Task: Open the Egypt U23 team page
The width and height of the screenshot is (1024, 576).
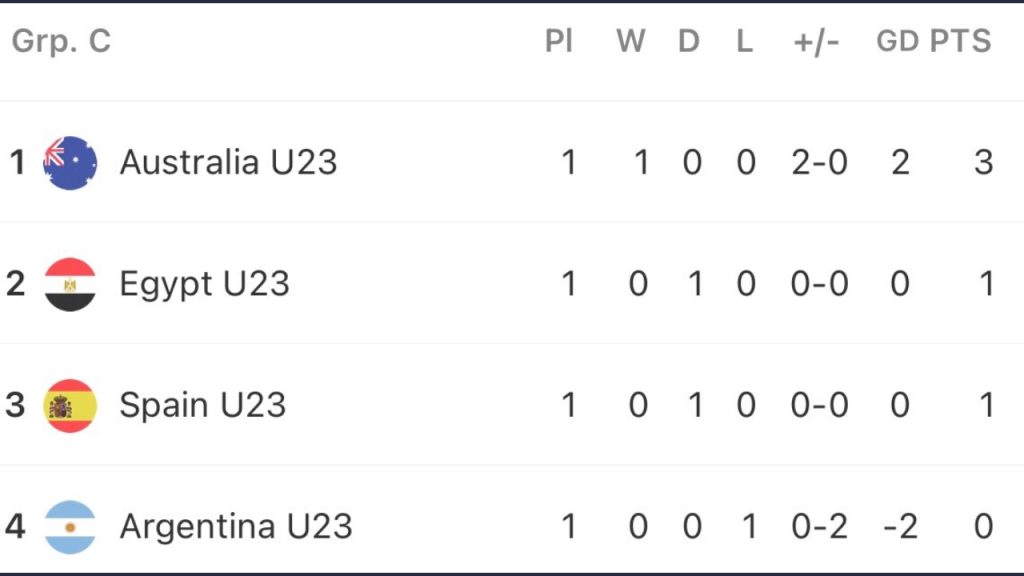Action: (x=204, y=285)
